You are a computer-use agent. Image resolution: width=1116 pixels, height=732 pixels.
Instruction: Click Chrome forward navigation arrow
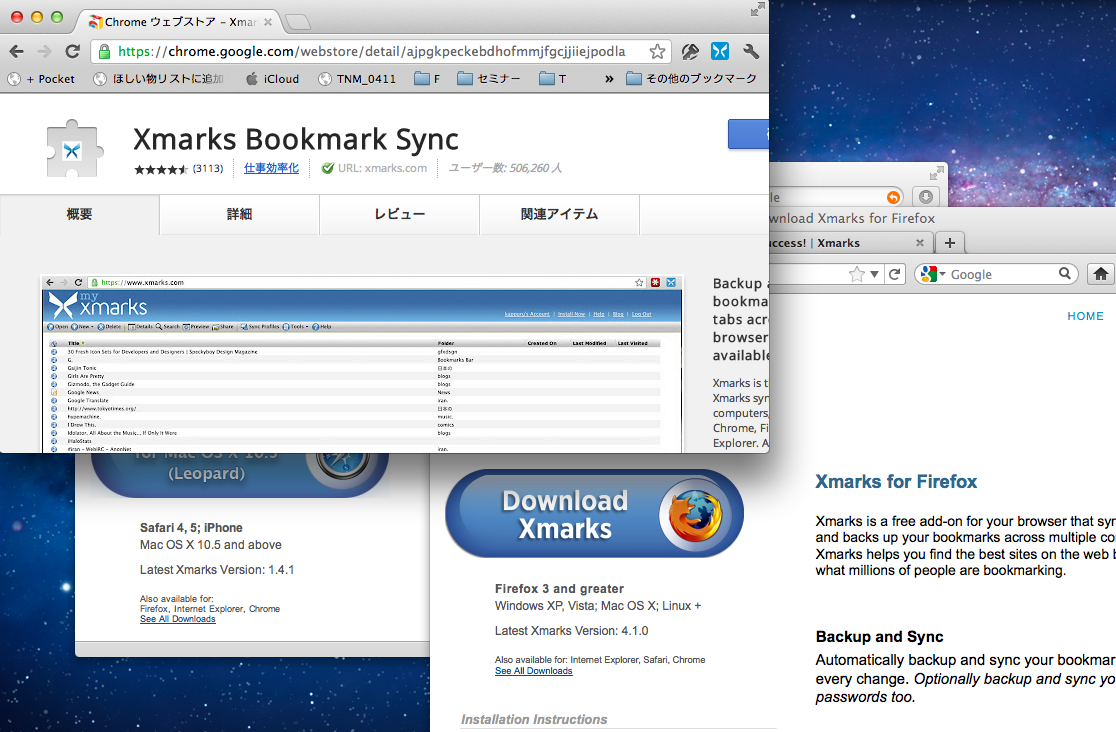[x=44, y=51]
